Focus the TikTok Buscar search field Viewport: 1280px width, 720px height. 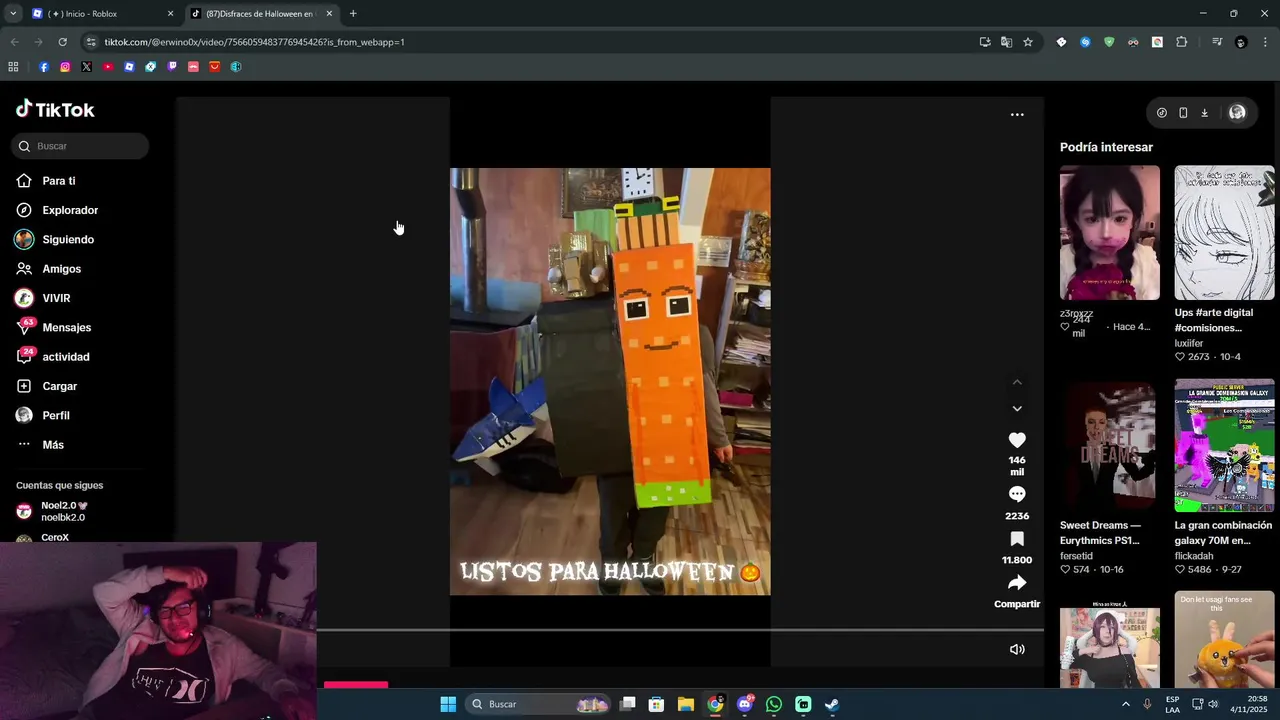[x=80, y=146]
